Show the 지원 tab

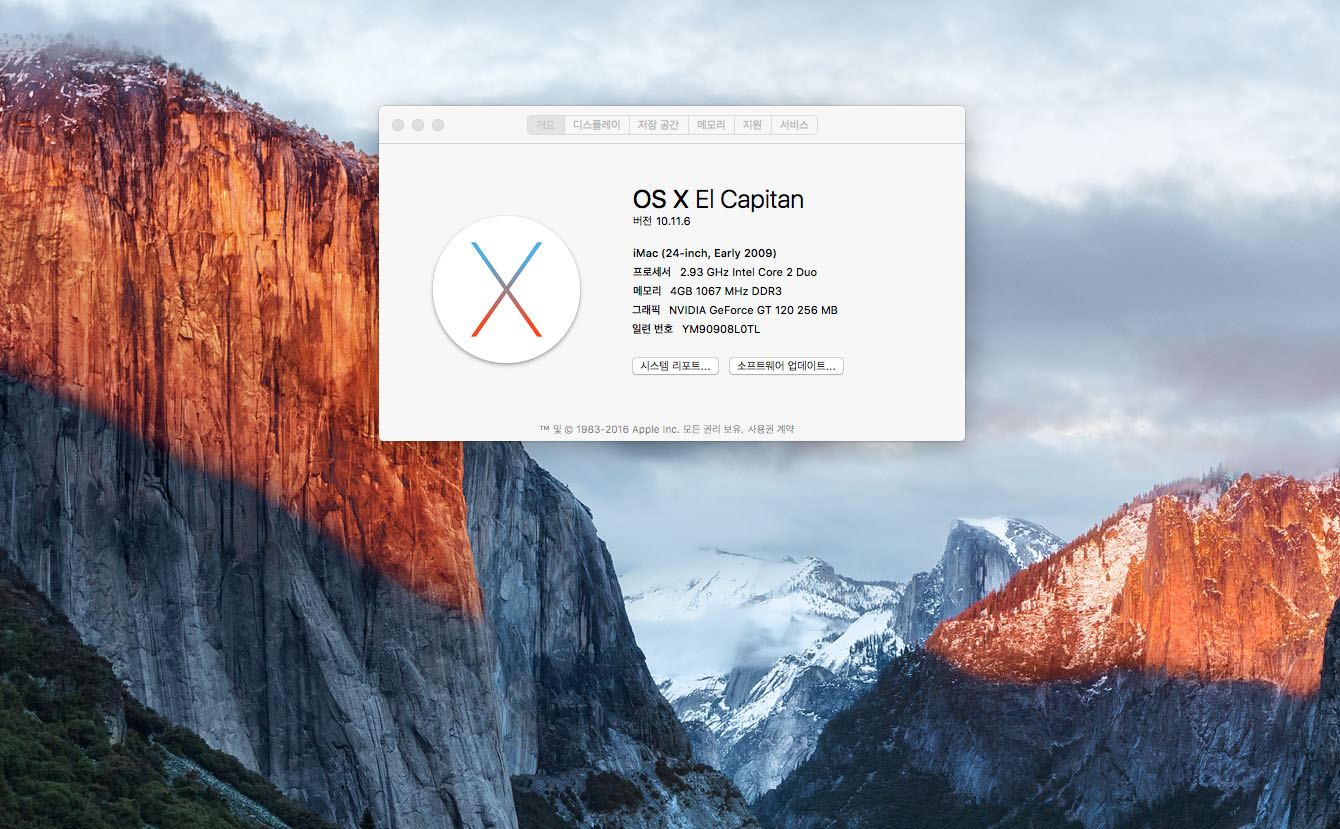pyautogui.click(x=752, y=125)
